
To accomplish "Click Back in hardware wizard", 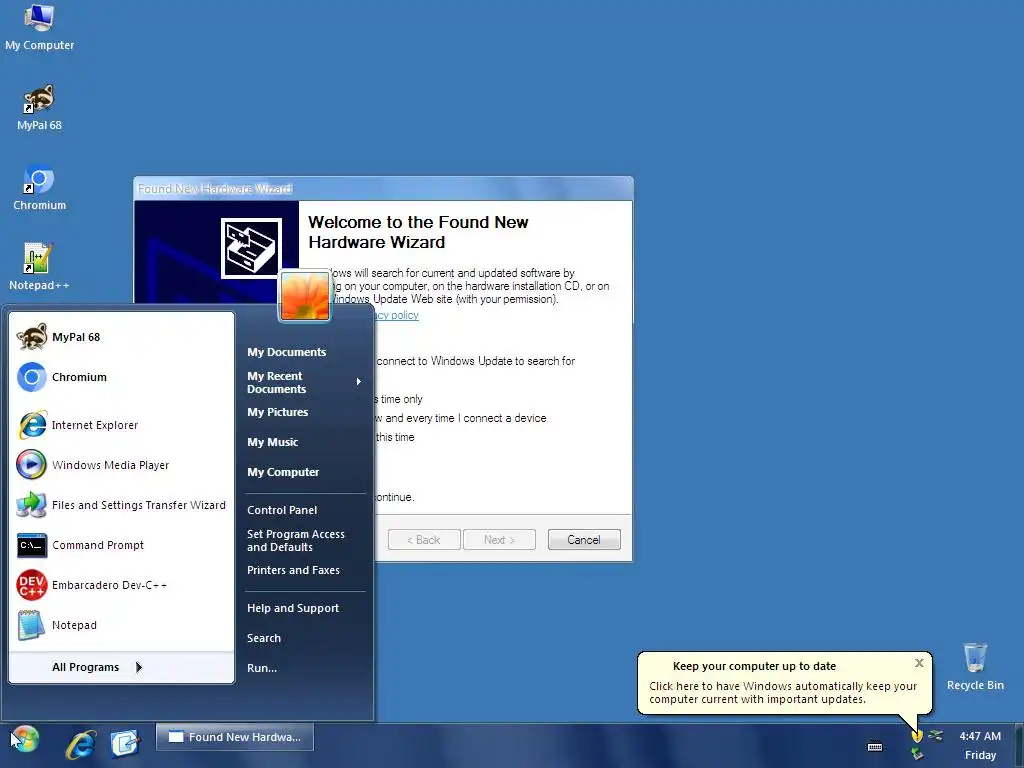I will coord(424,539).
